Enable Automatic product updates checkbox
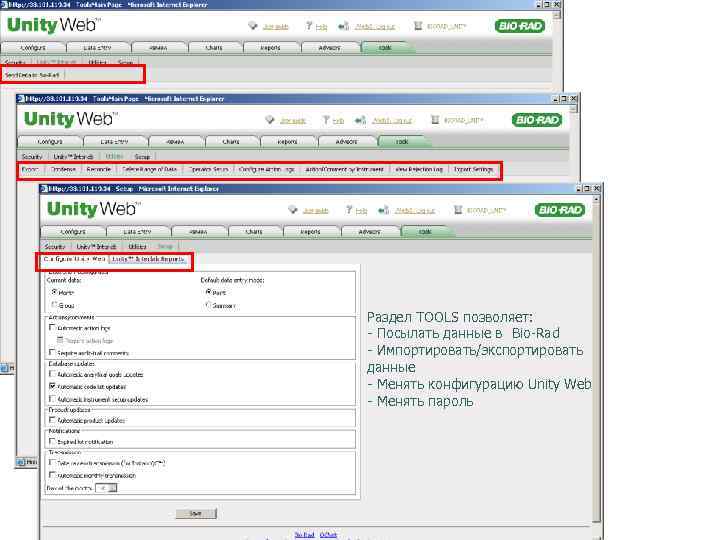 [x=52, y=420]
